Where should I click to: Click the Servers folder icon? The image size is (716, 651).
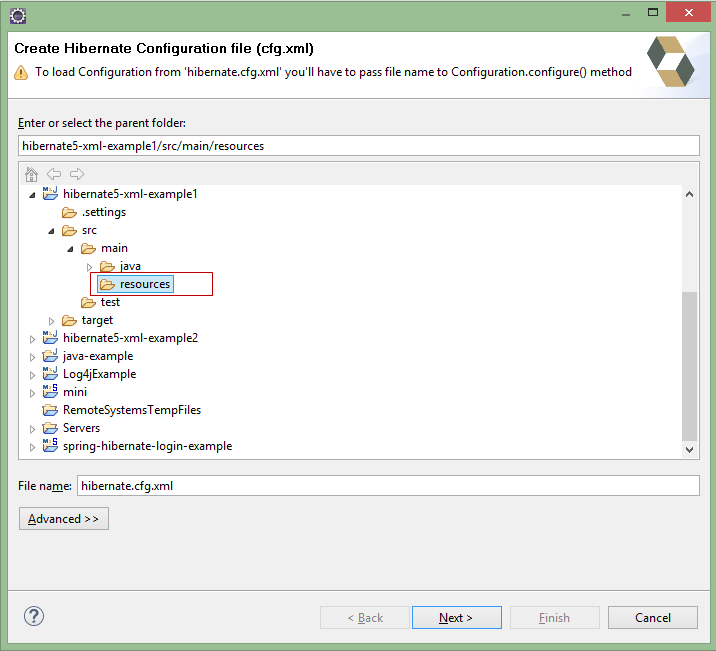coord(50,428)
